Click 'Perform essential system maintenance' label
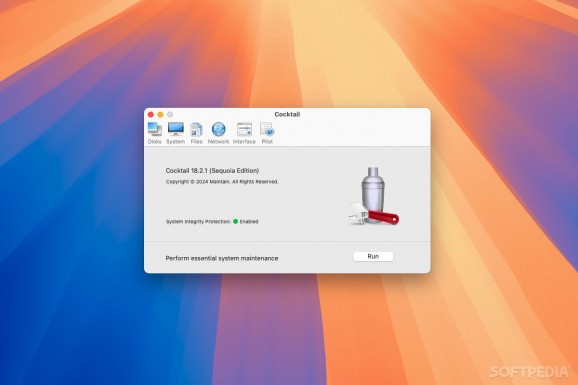 point(222,258)
